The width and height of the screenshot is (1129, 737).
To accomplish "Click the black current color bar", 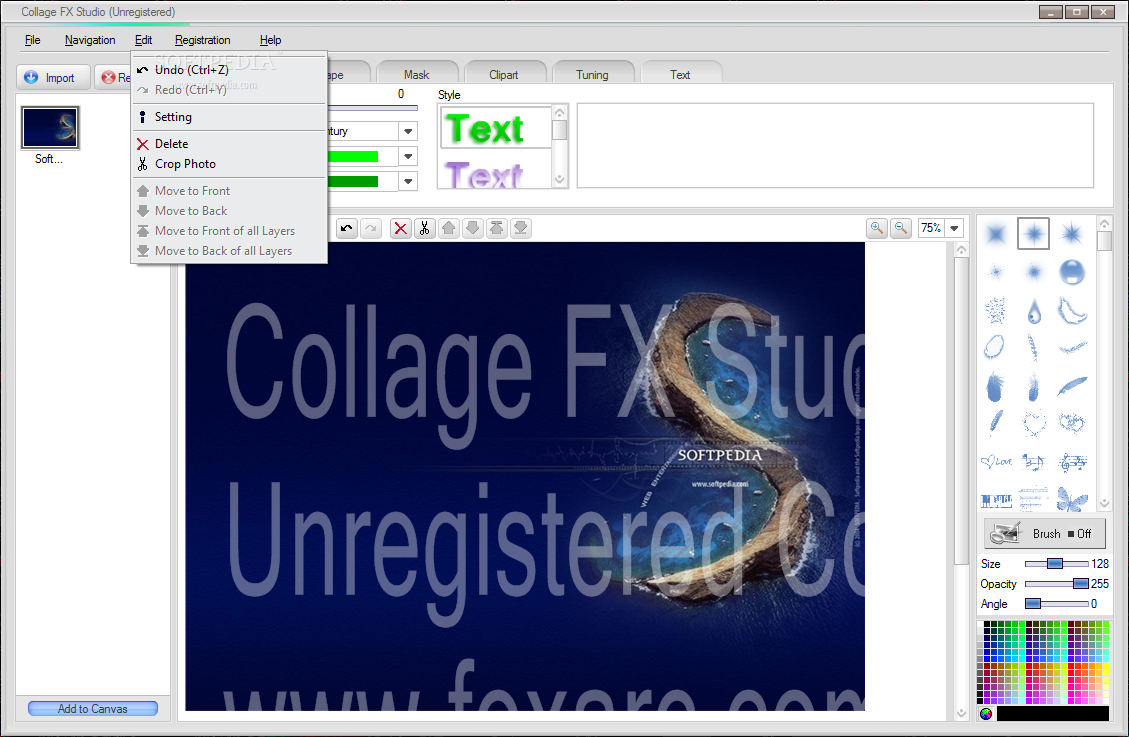I will coord(1053,713).
